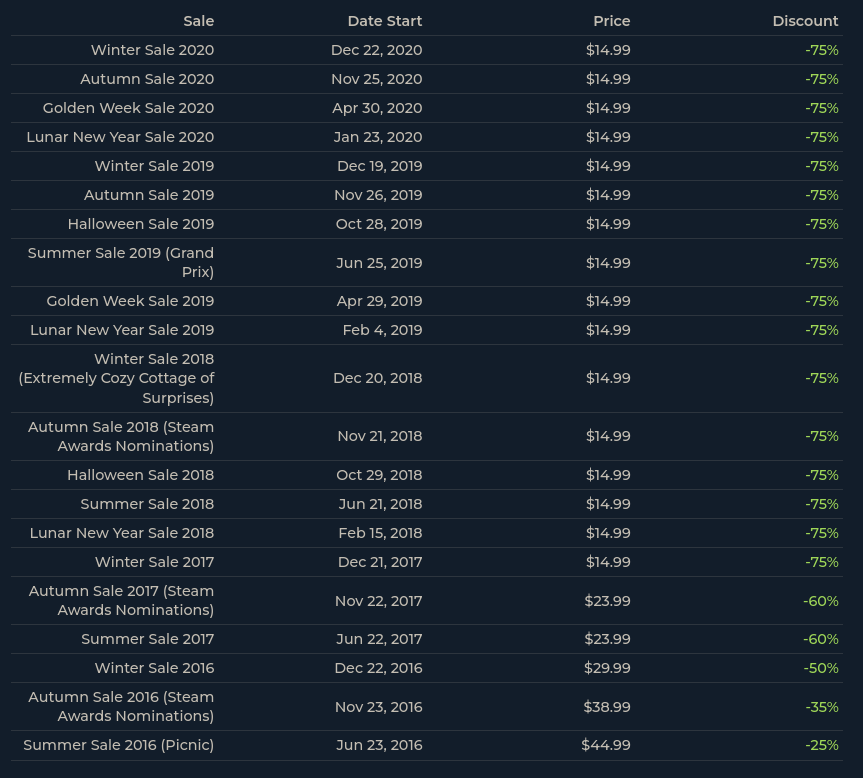Click the Price column header

coord(611,21)
